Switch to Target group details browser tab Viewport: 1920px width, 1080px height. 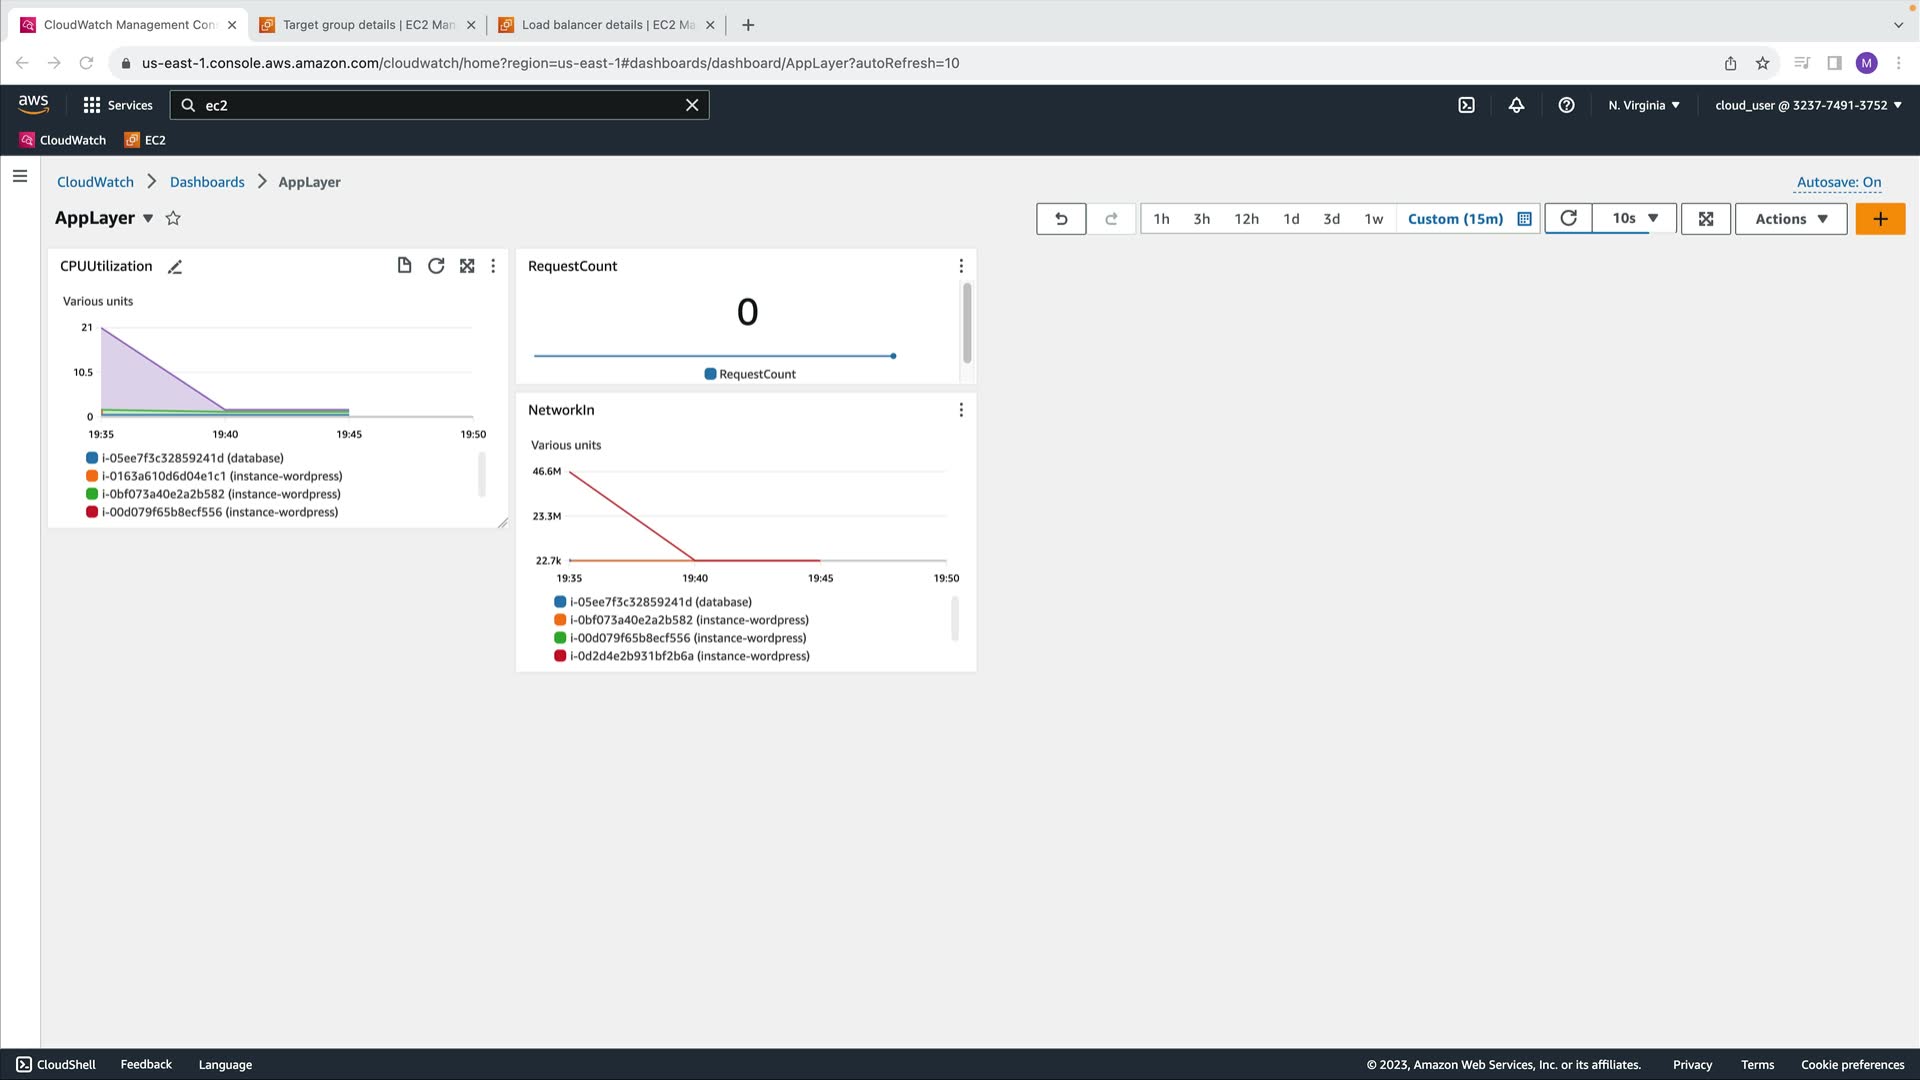tap(368, 25)
